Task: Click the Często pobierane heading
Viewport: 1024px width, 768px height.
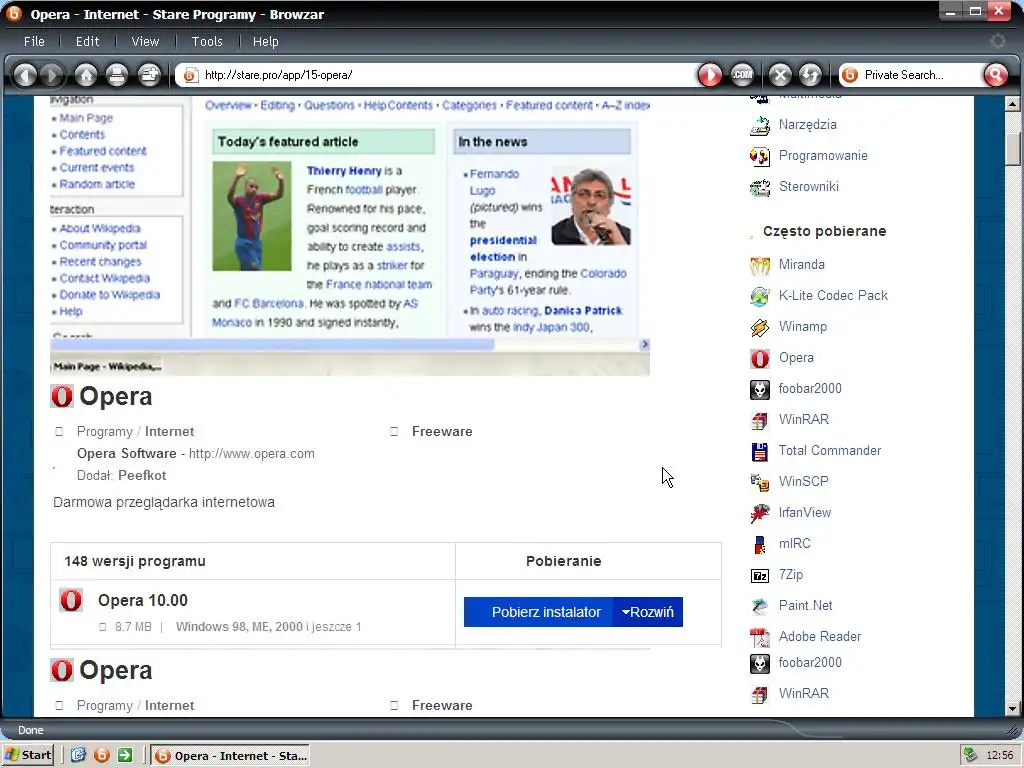Action: click(824, 231)
